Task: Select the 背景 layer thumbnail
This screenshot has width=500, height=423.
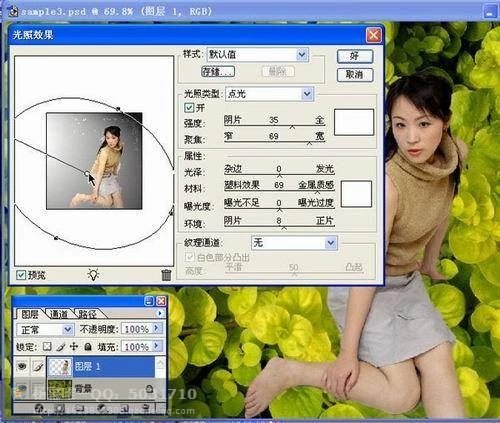Action: click(x=60, y=389)
